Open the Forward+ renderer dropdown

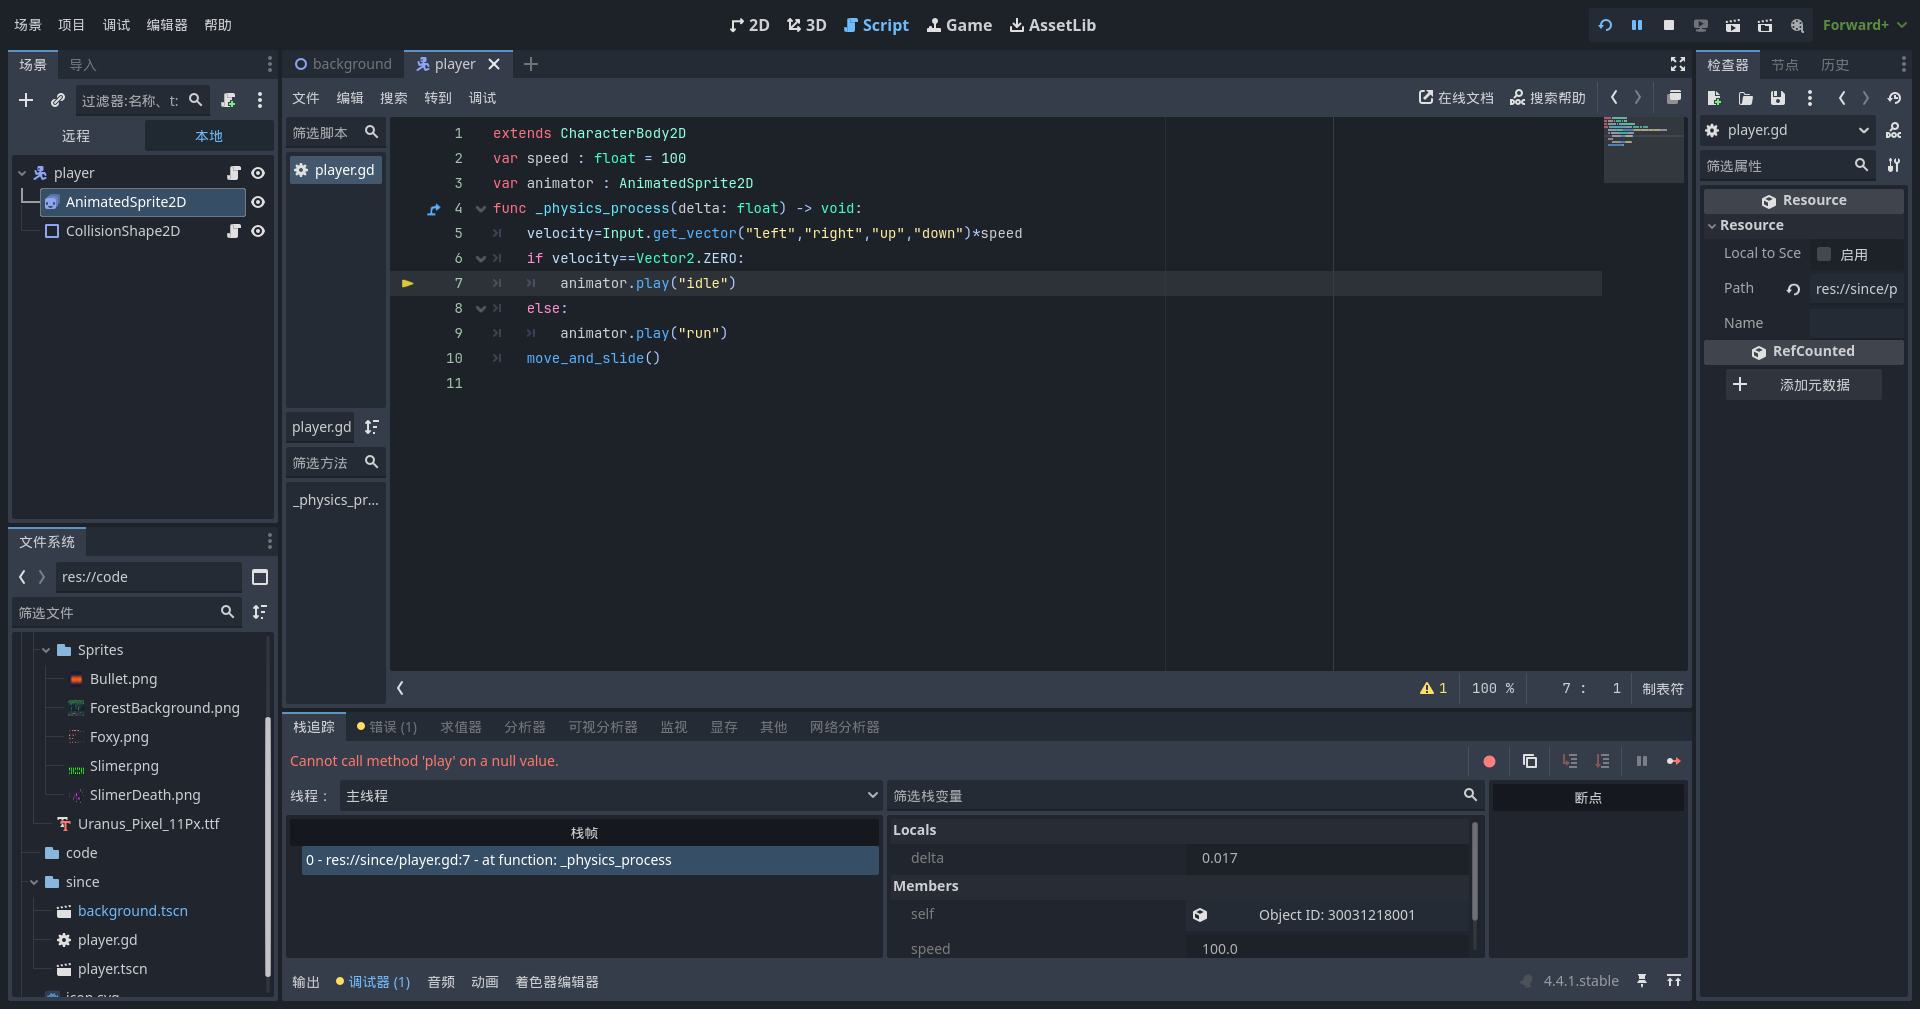click(1864, 25)
